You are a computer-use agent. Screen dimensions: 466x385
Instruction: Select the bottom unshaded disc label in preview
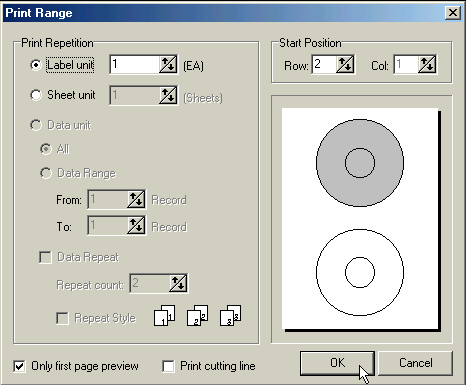click(360, 272)
